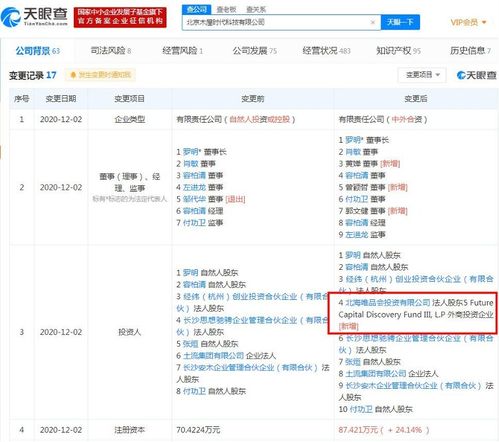This screenshot has width=499, height=442.
Task: Click the 郭文健 董事 [新增] entry
Action: point(373,211)
